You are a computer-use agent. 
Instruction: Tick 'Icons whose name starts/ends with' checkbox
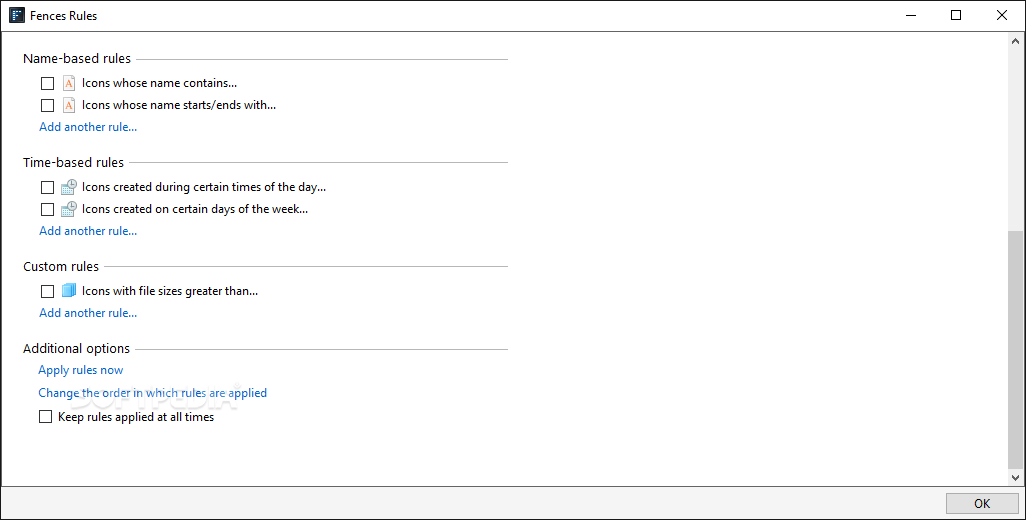point(47,105)
